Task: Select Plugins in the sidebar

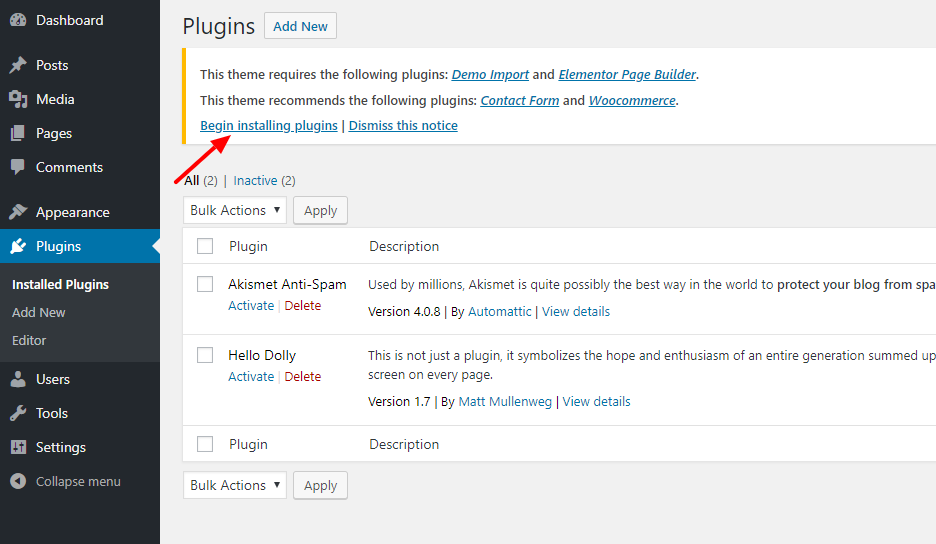Action: 80,246
